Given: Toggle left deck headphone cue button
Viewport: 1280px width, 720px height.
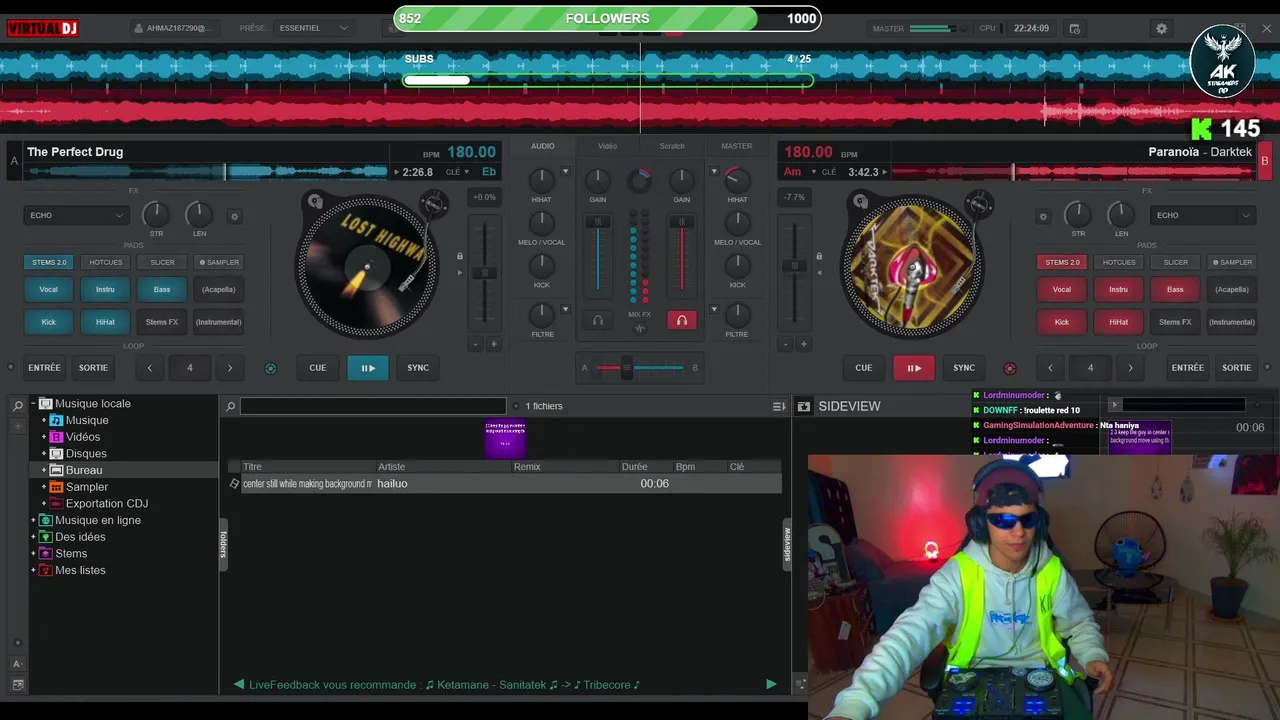Looking at the screenshot, I should (x=598, y=320).
